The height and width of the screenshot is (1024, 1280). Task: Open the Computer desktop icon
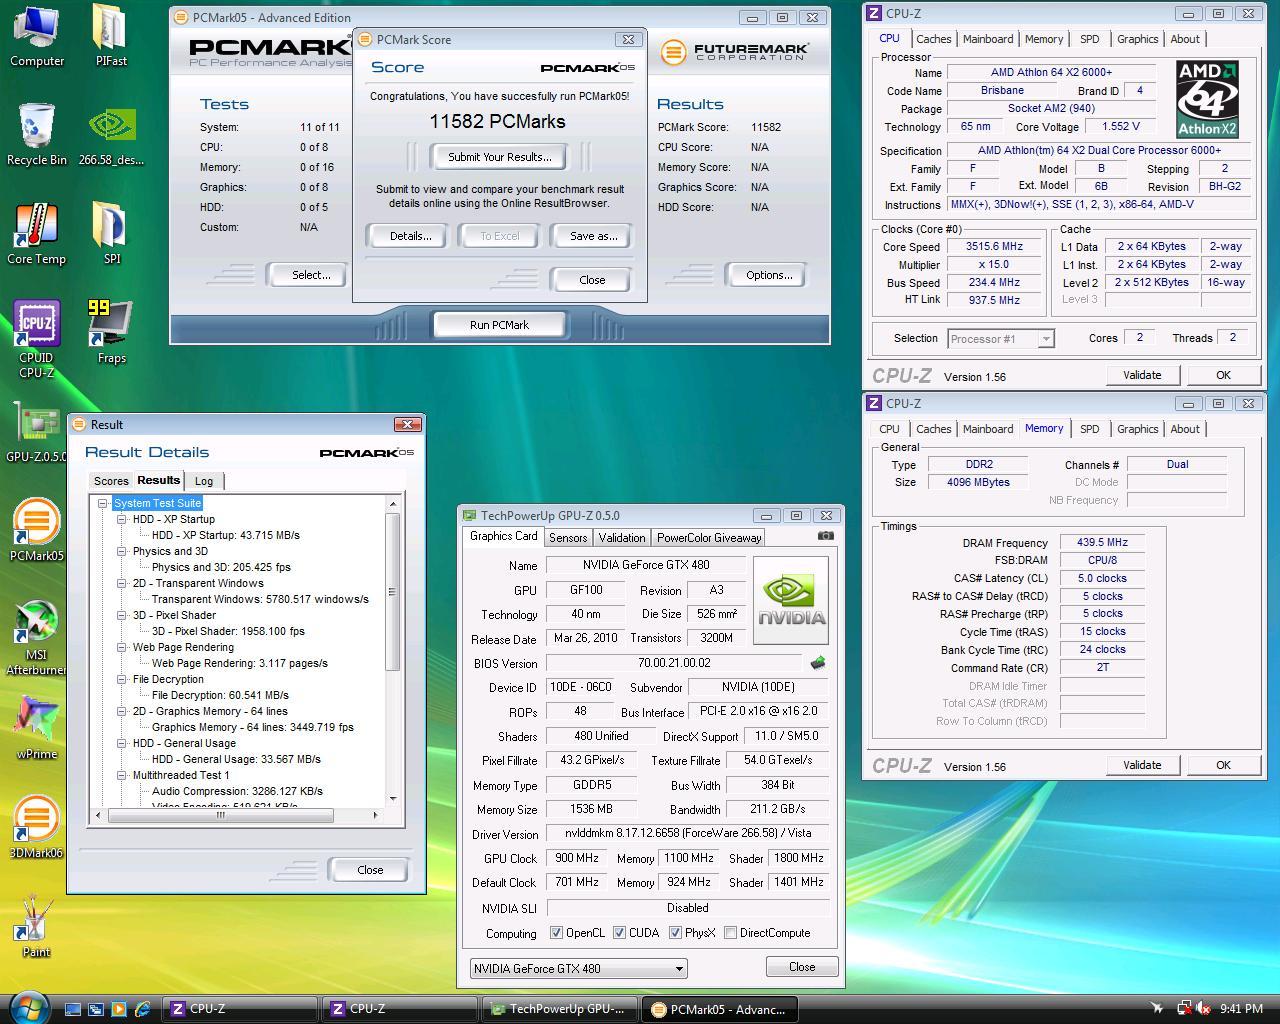click(x=37, y=36)
